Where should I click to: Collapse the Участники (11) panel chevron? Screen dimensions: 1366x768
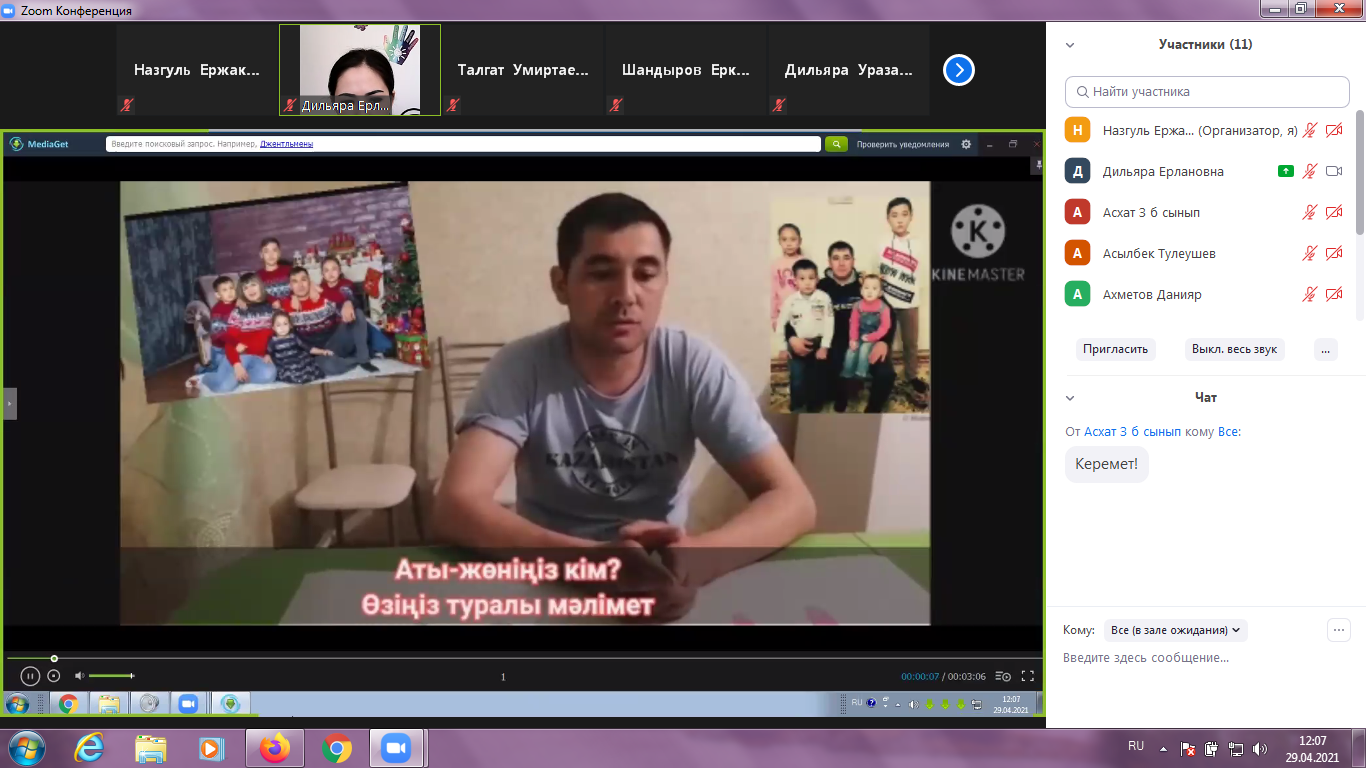point(1070,45)
